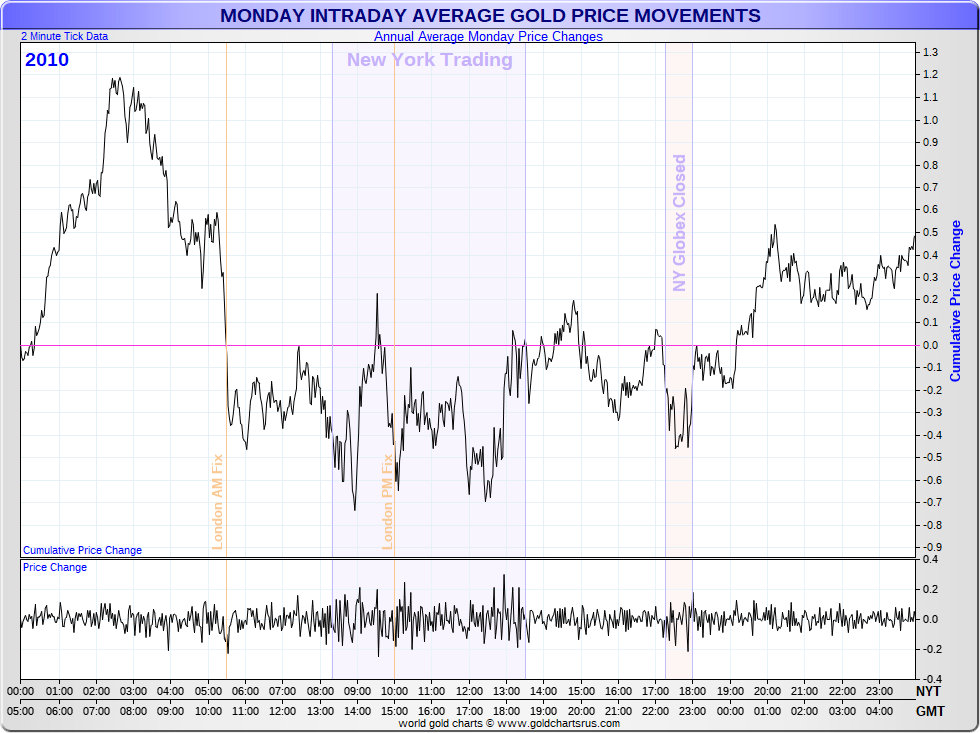Click the 23:00 NYT time label
This screenshot has width=980, height=733.
tap(879, 691)
